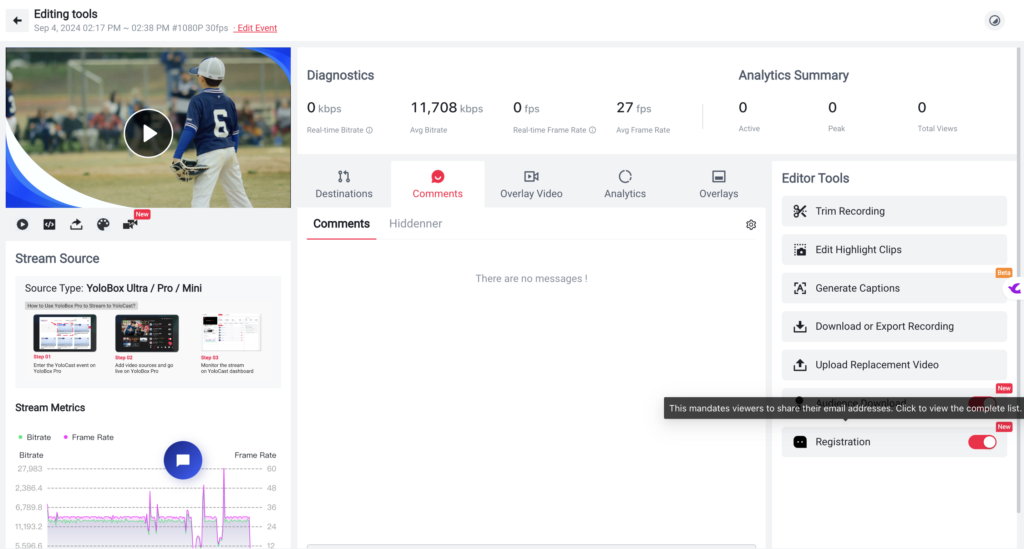
Task: Click Generate Captions button
Action: (893, 288)
